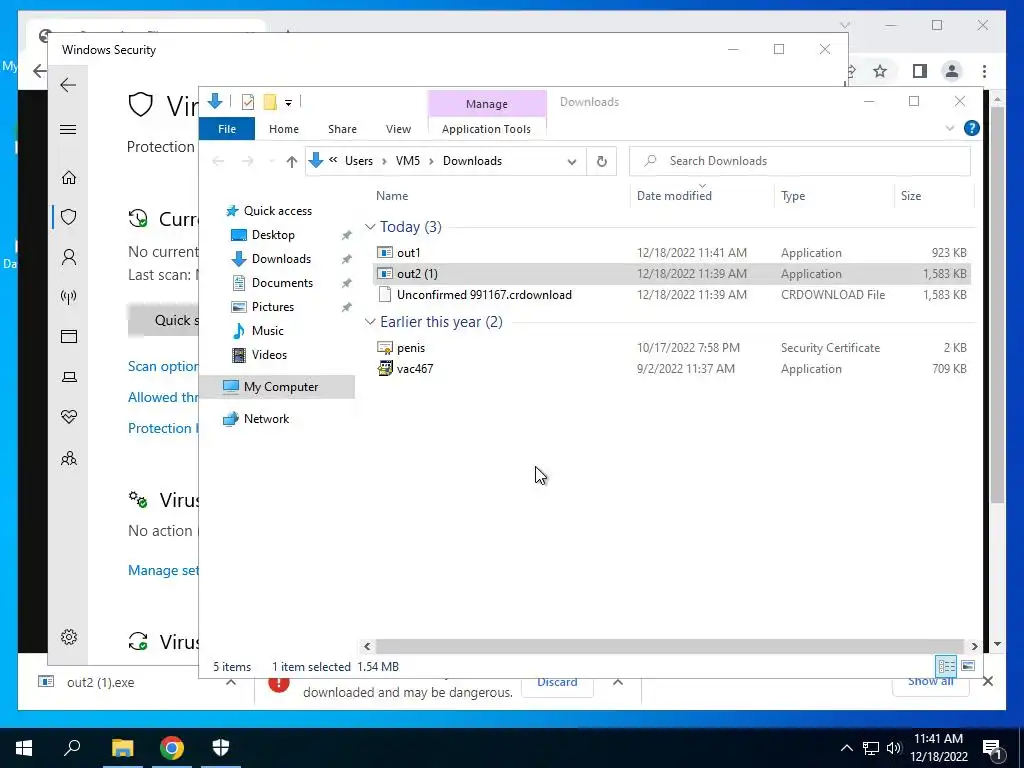Open Documents in navigation pane
Screen dimensions: 1024x768
click(282, 283)
